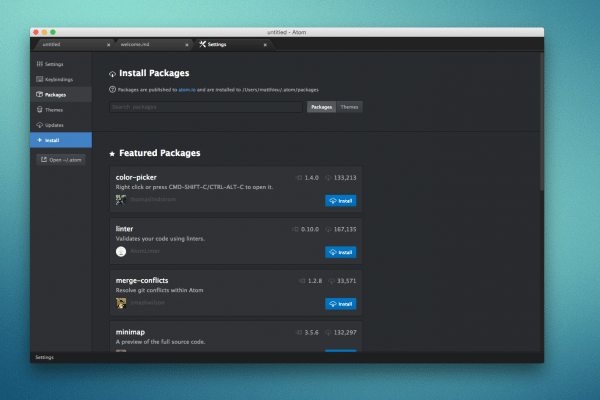Click the Search packages input field

(205, 106)
